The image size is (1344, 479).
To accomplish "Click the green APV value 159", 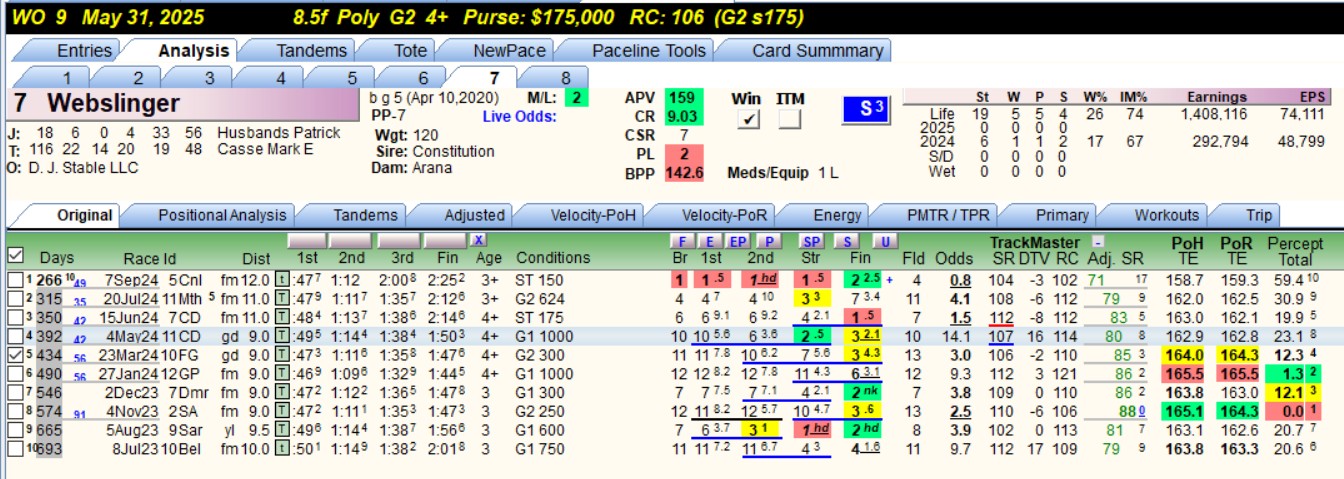I will click(x=683, y=98).
